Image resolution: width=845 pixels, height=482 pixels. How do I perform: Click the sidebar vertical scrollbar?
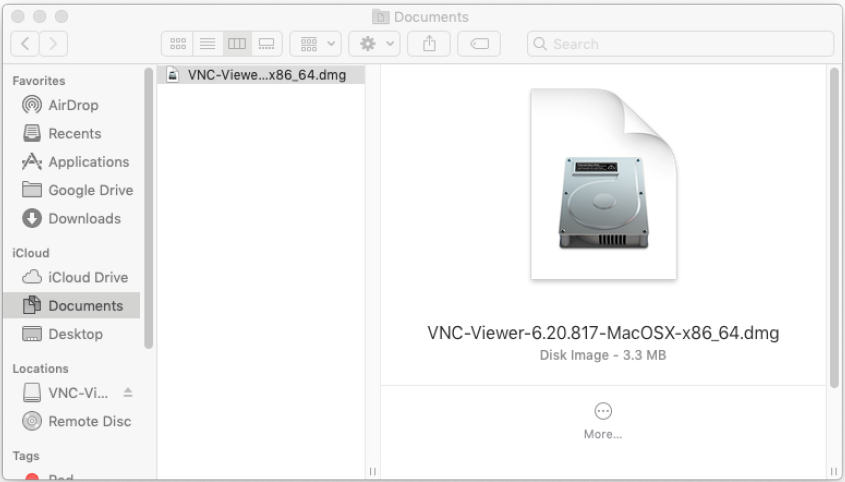point(149,208)
